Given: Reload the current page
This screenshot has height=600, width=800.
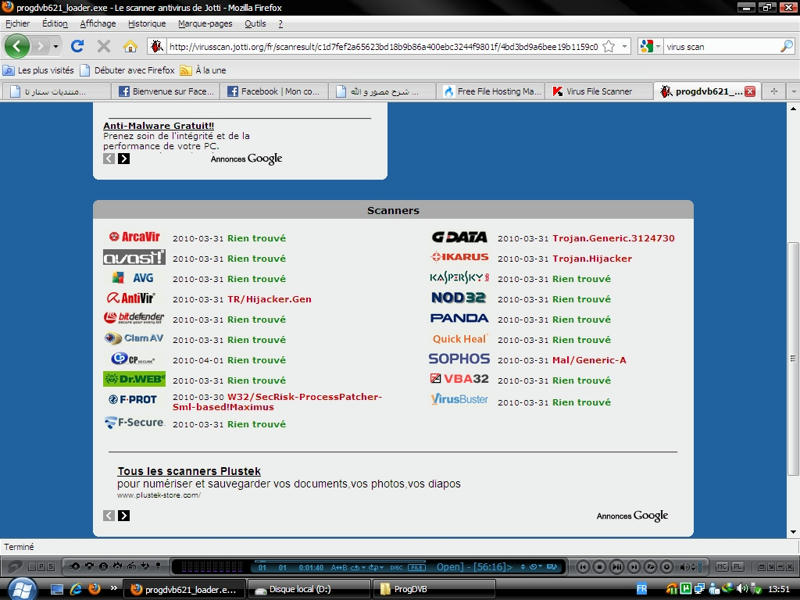Looking at the screenshot, I should (78, 46).
